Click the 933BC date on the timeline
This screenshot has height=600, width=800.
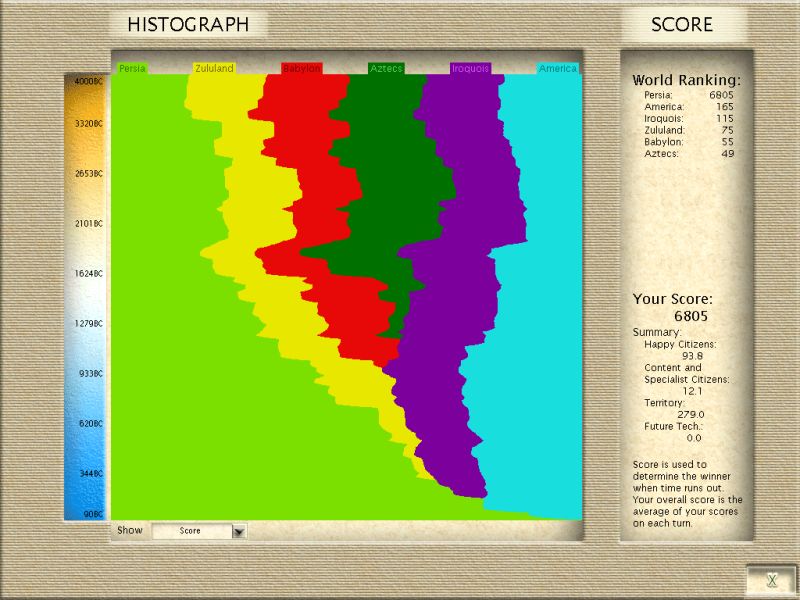pyautogui.click(x=91, y=374)
